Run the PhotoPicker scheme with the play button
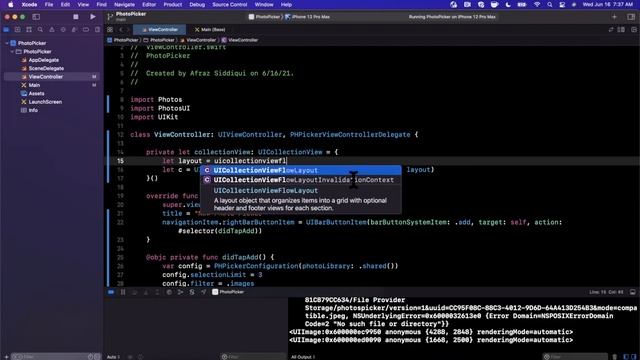This screenshot has width=640, height=360. click(x=93, y=17)
